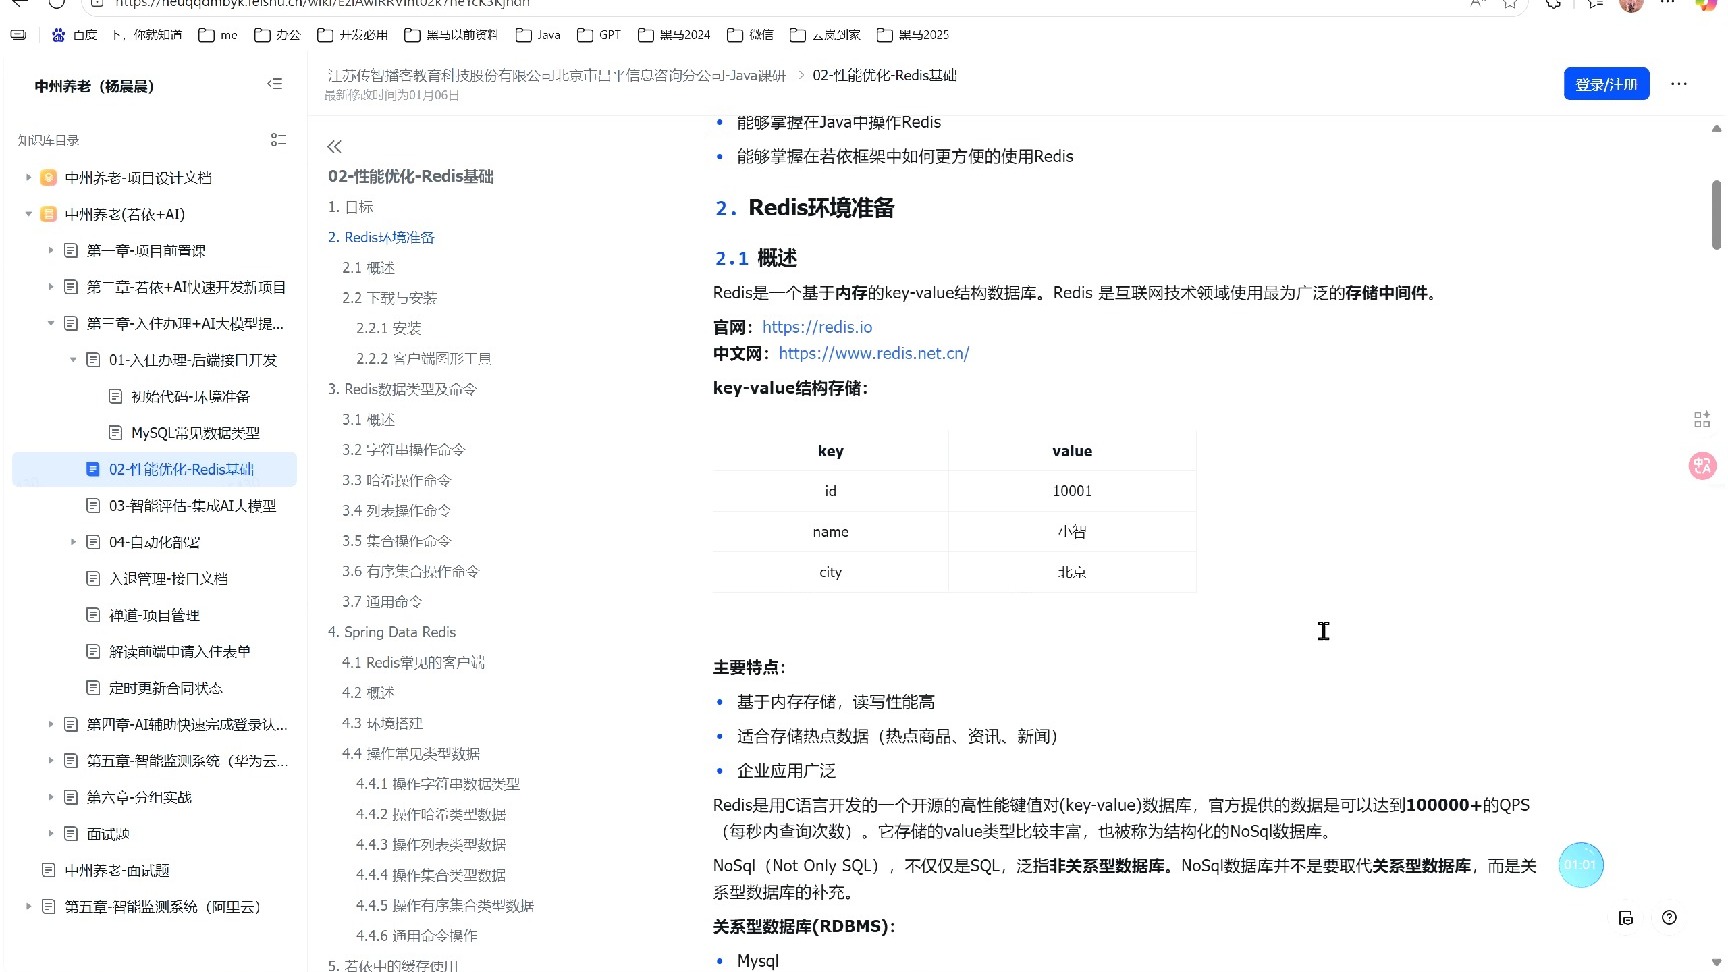Click the page vertical scrollbar thumb
Viewport: 1728px width, 972px height.
1716,214
